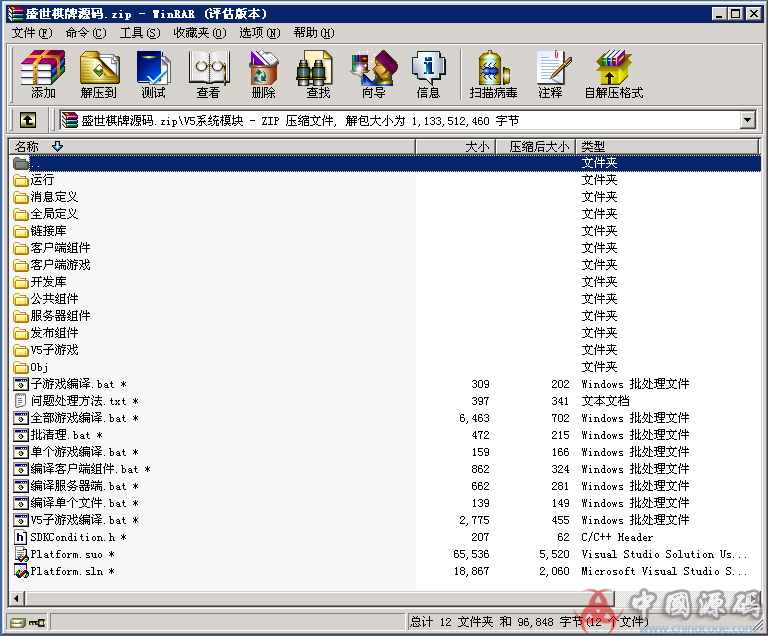Click the status bar totals text
Image resolution: width=768 pixels, height=636 pixels.
(x=529, y=622)
